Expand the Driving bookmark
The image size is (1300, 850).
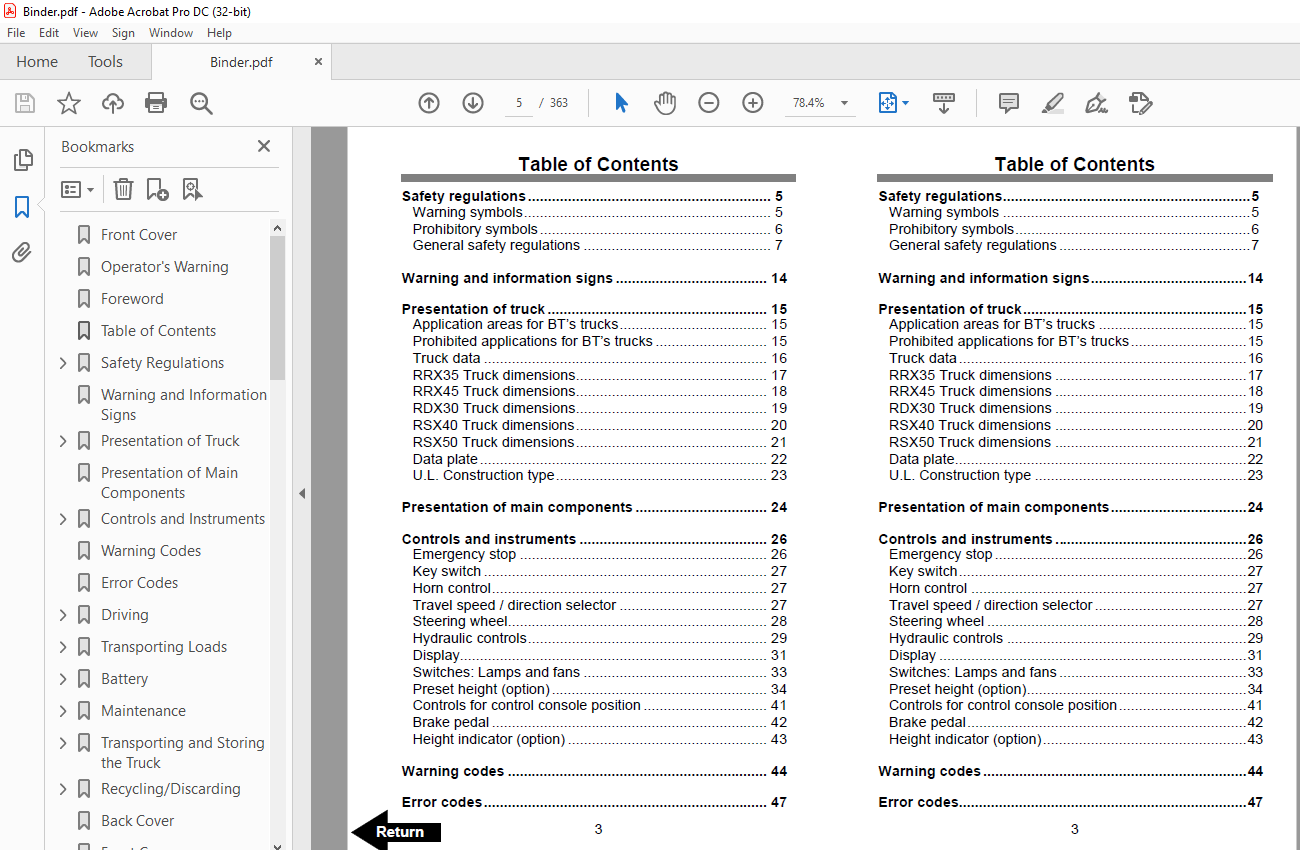click(x=63, y=615)
